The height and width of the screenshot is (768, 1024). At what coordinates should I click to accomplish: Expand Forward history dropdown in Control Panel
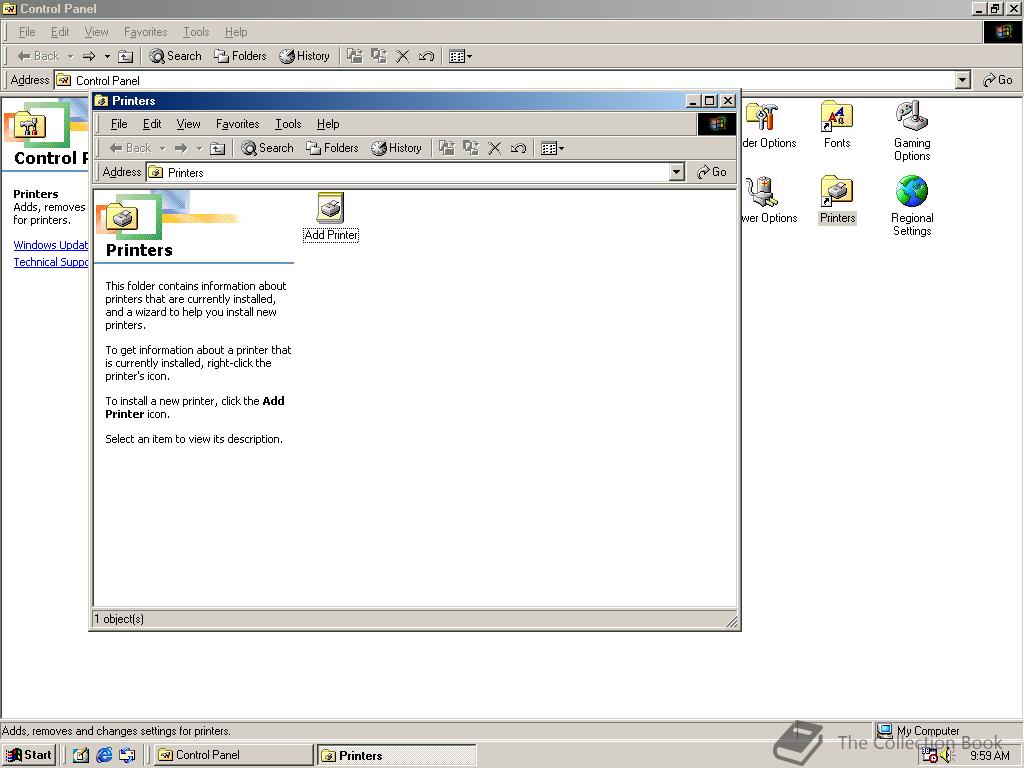[x=107, y=56]
